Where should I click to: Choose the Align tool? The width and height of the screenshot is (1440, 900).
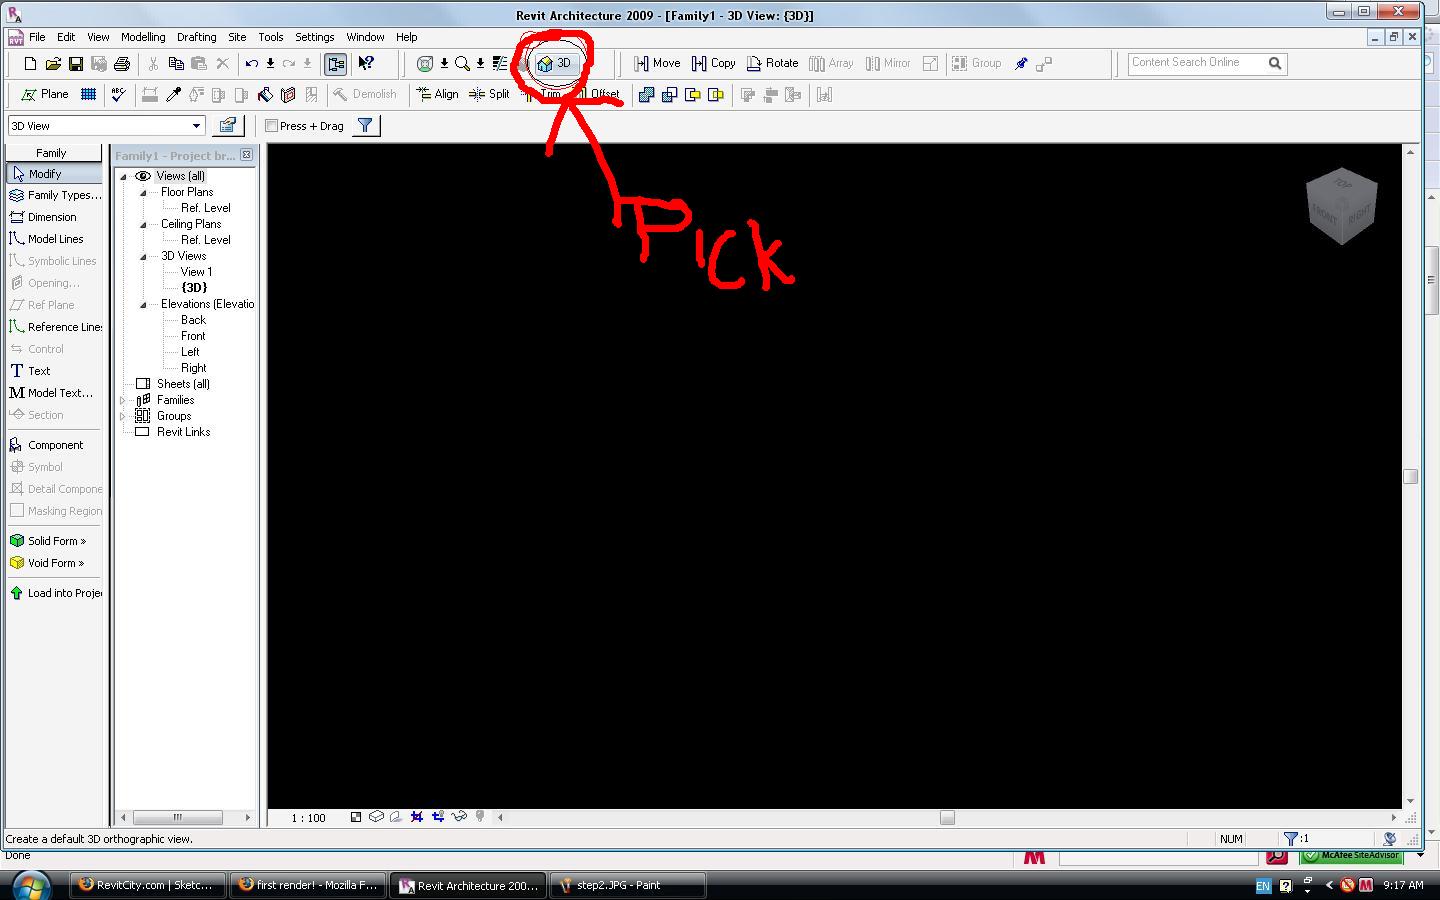point(437,94)
